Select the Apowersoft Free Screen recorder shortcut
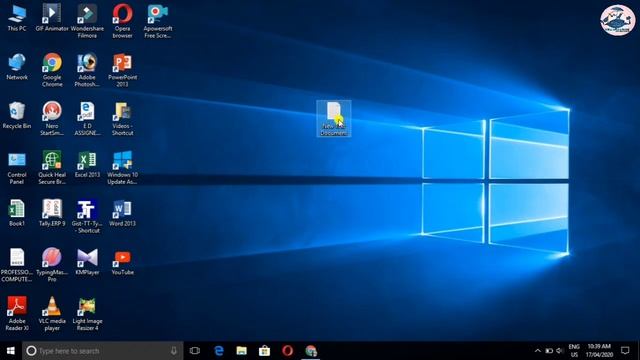This screenshot has height=360, width=640. (x=158, y=22)
